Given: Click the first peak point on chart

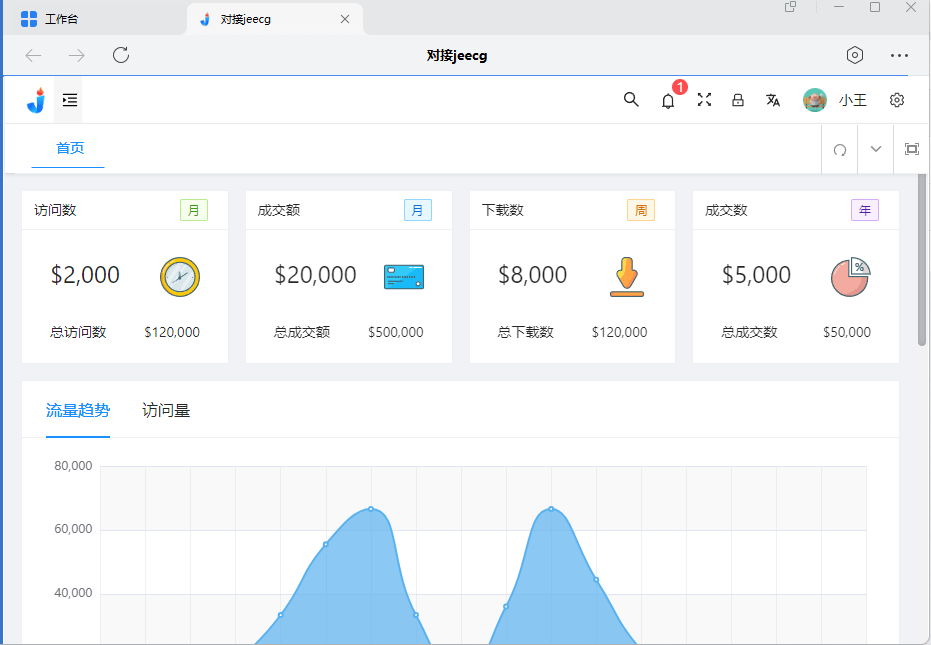Looking at the screenshot, I should 371,509.
